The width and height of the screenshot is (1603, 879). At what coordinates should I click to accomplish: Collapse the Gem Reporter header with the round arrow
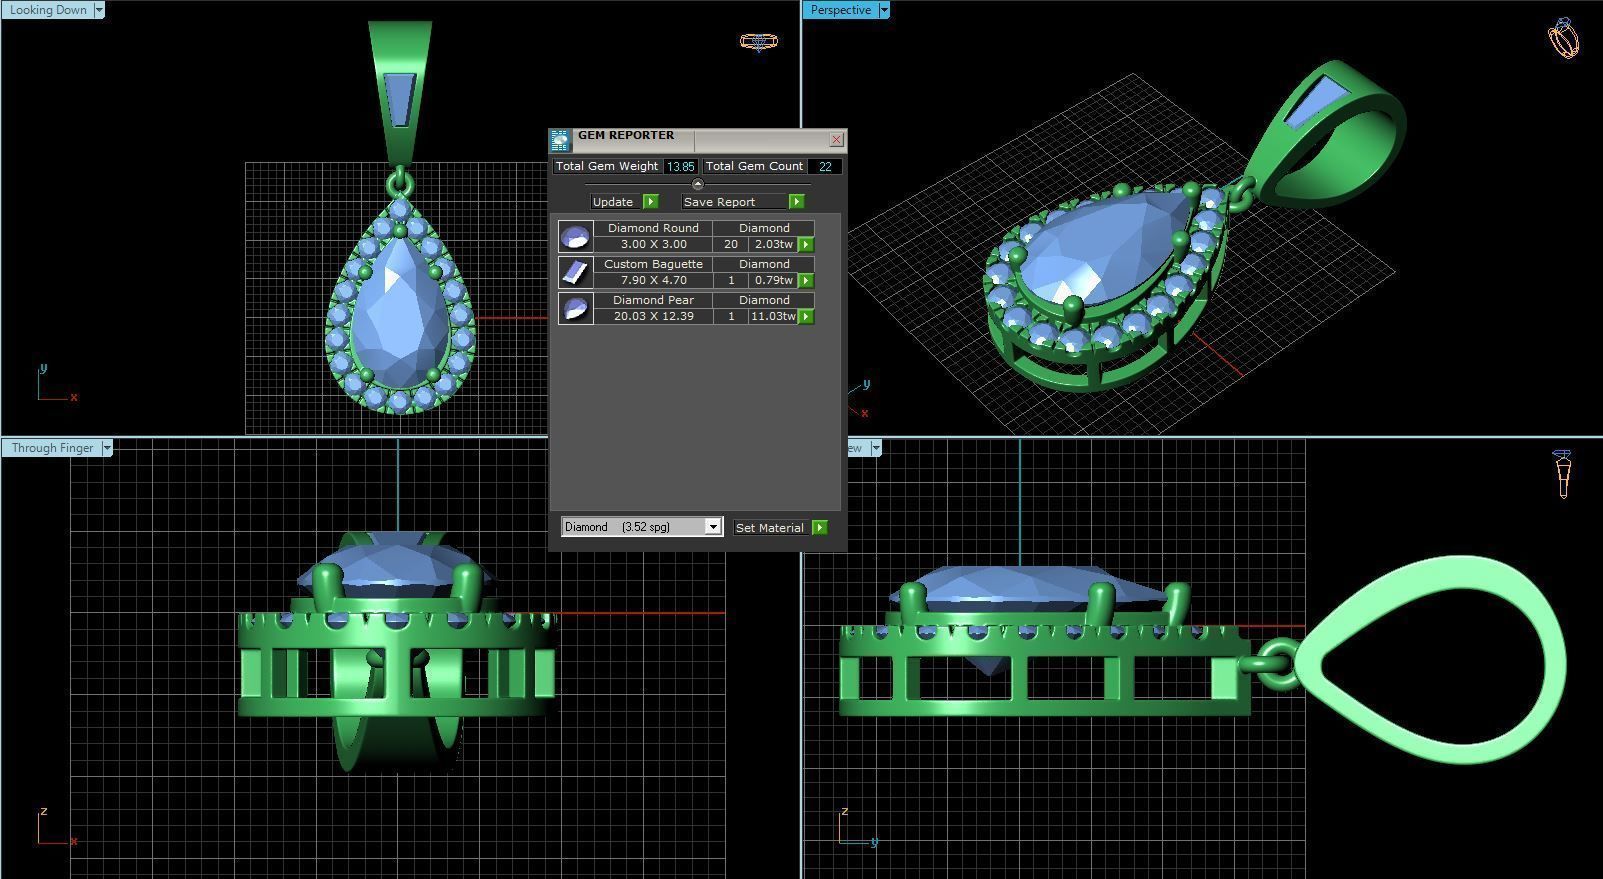pyautogui.click(x=698, y=184)
